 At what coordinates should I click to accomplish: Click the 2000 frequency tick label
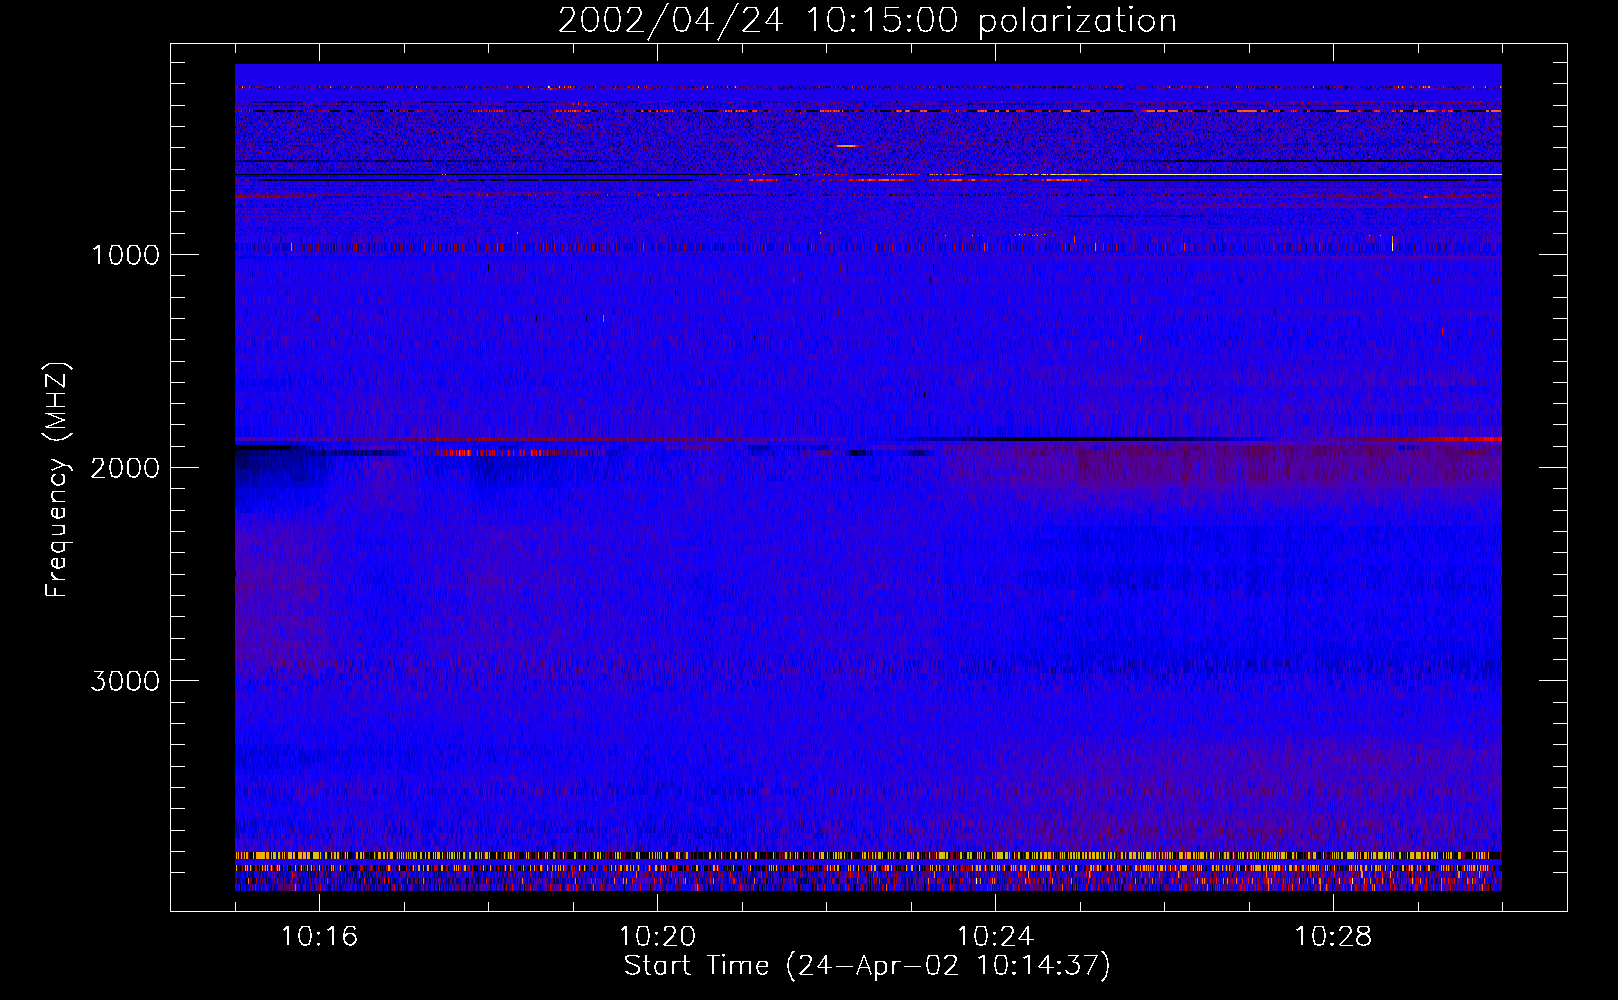[125, 468]
